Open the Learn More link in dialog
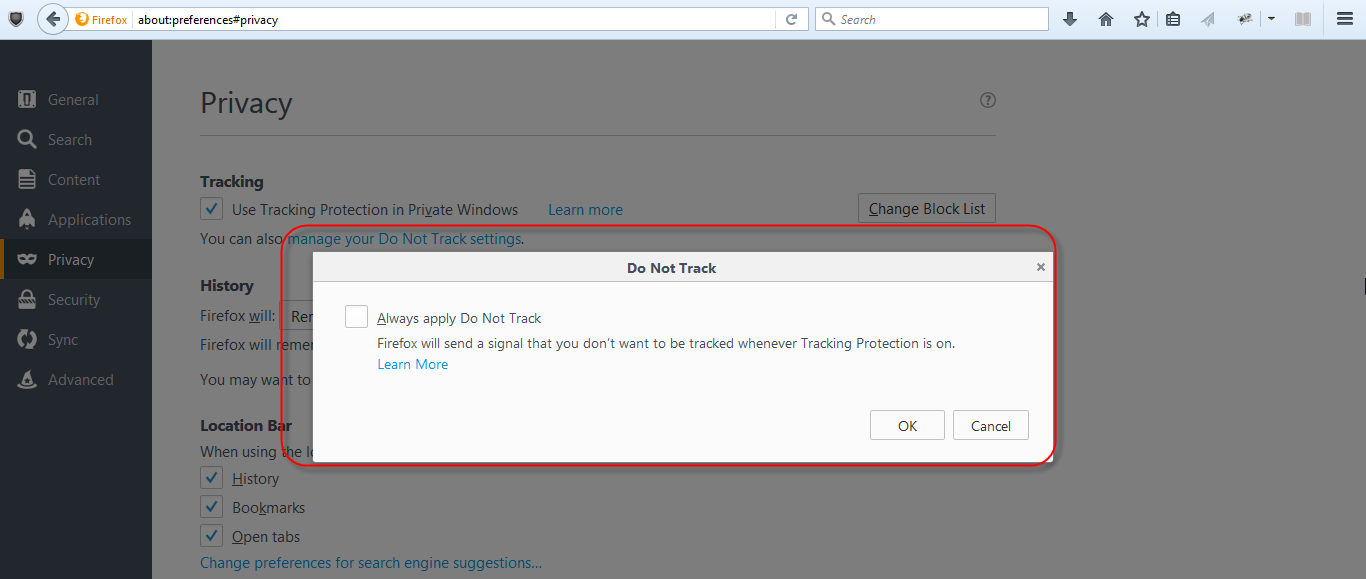 (x=412, y=364)
